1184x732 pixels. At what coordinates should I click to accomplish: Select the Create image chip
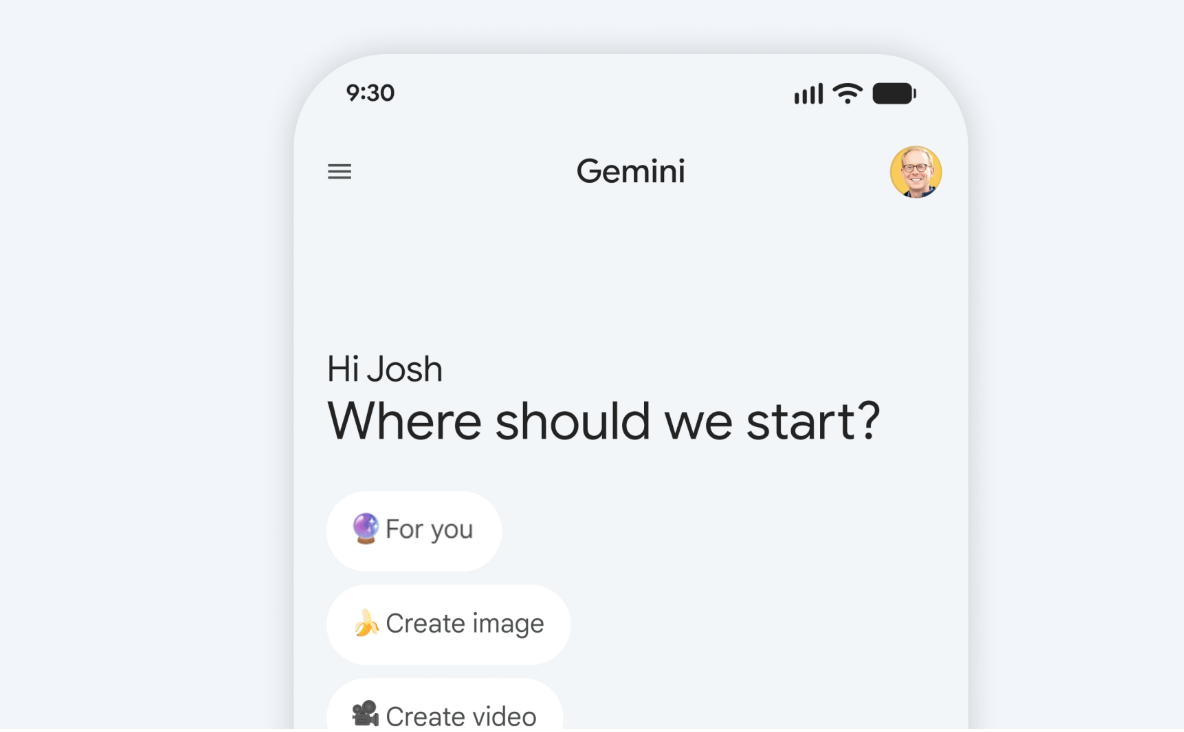tap(449, 624)
